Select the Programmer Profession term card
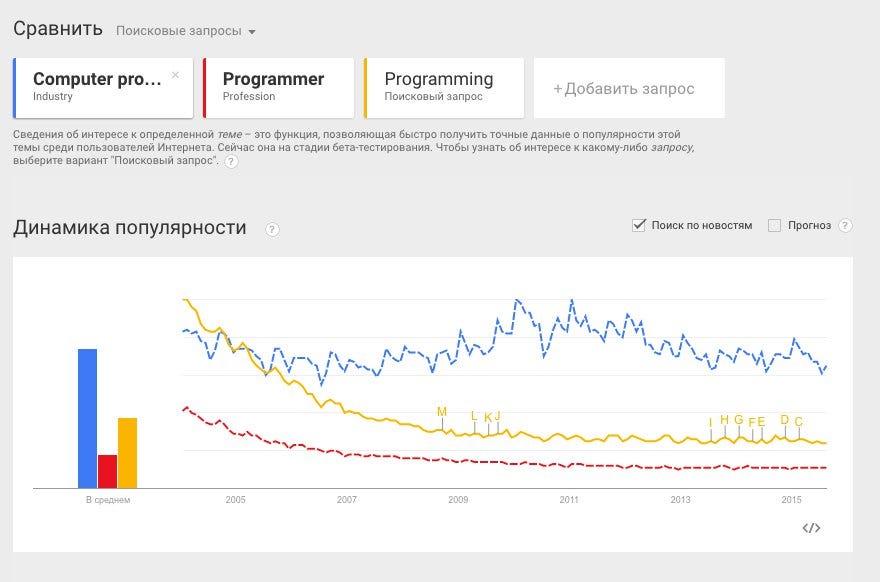Image resolution: width=880 pixels, height=582 pixels. coord(279,87)
